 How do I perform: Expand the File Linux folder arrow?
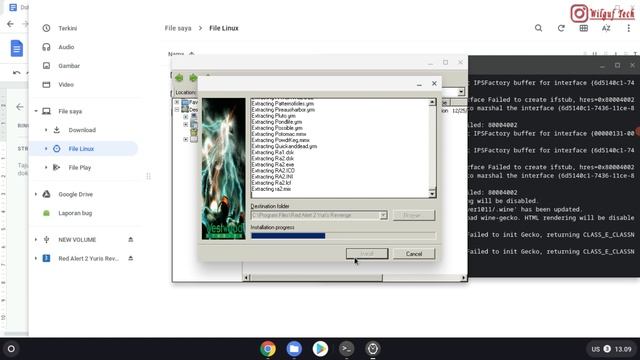tap(46, 149)
